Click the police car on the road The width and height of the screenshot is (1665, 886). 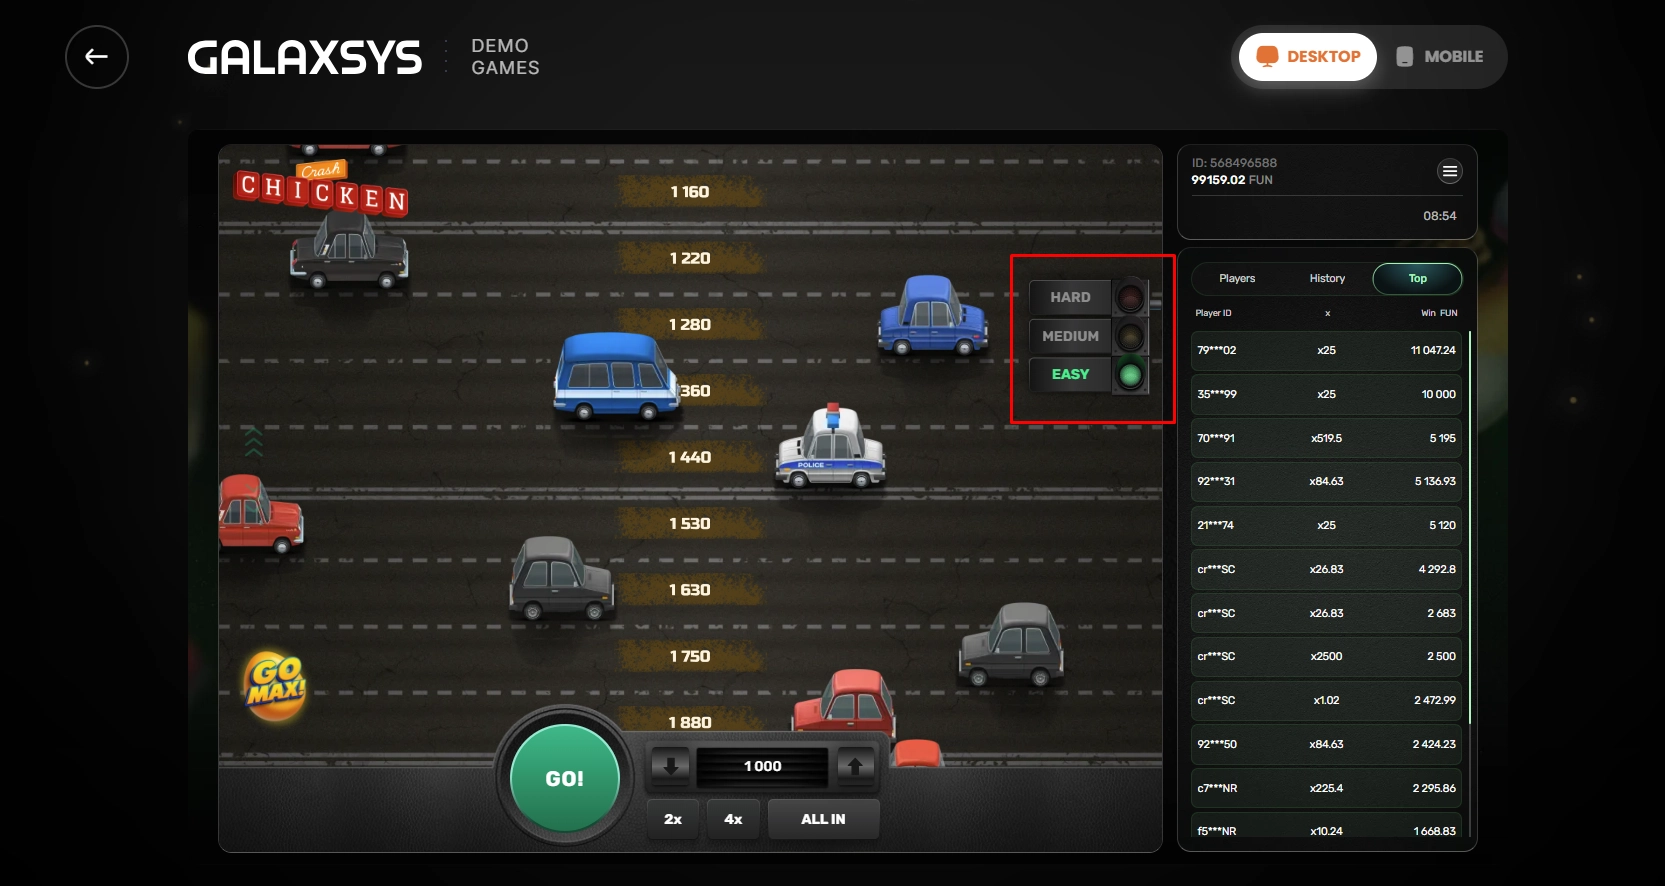(831, 447)
